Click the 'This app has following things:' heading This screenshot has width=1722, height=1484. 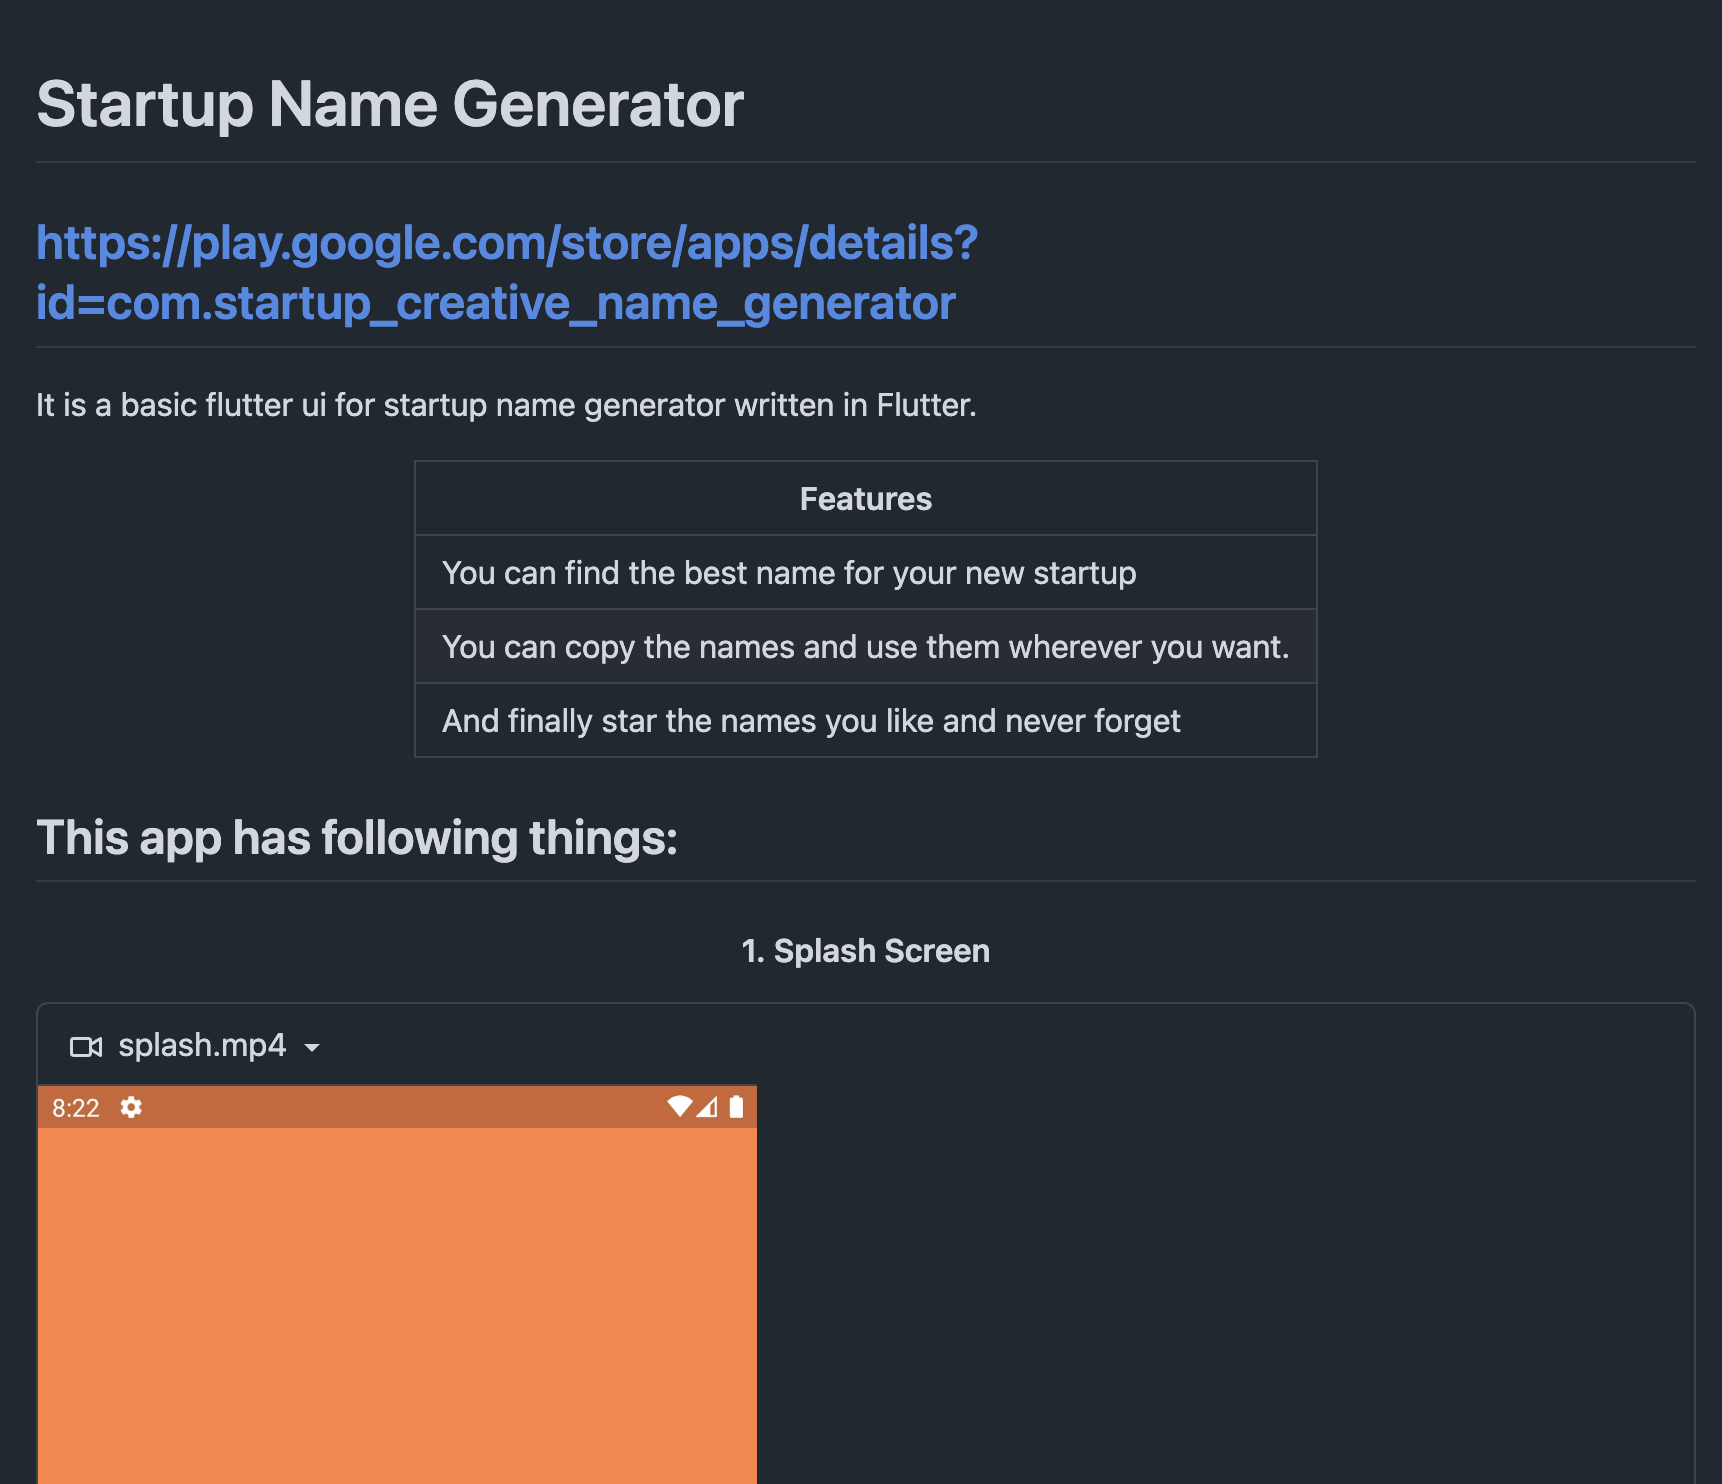[357, 838]
